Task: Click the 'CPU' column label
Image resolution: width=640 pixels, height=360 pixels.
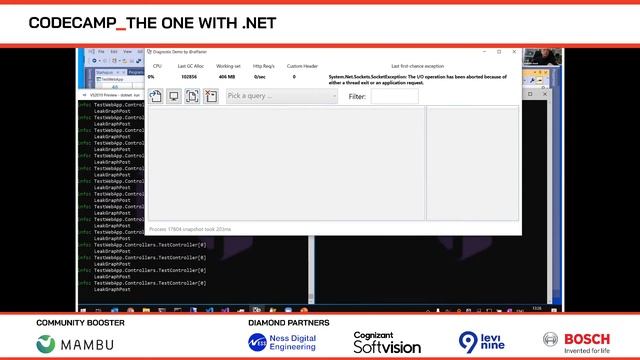Action: coord(157,66)
